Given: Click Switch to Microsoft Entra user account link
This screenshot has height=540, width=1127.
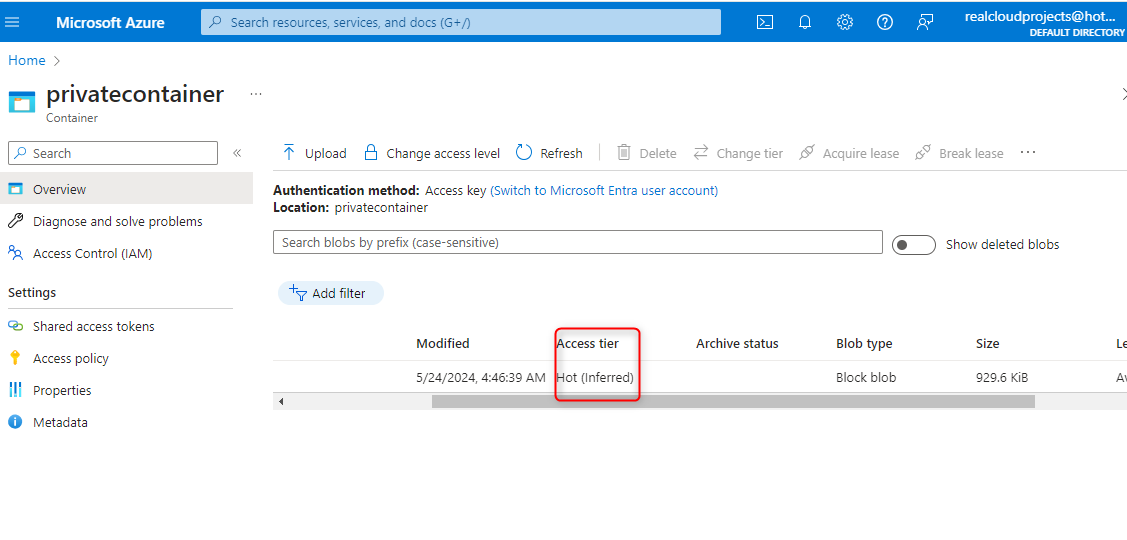Looking at the screenshot, I should 604,191.
